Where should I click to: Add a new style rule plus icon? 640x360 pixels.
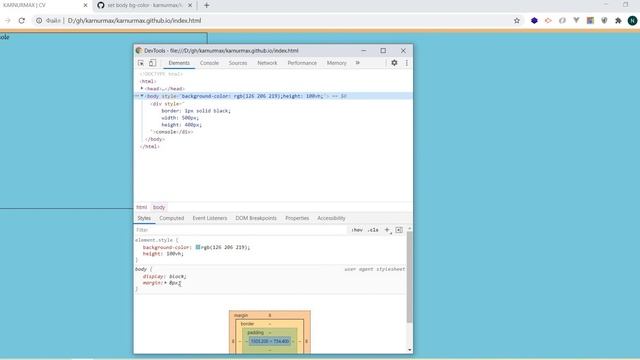[x=387, y=230]
